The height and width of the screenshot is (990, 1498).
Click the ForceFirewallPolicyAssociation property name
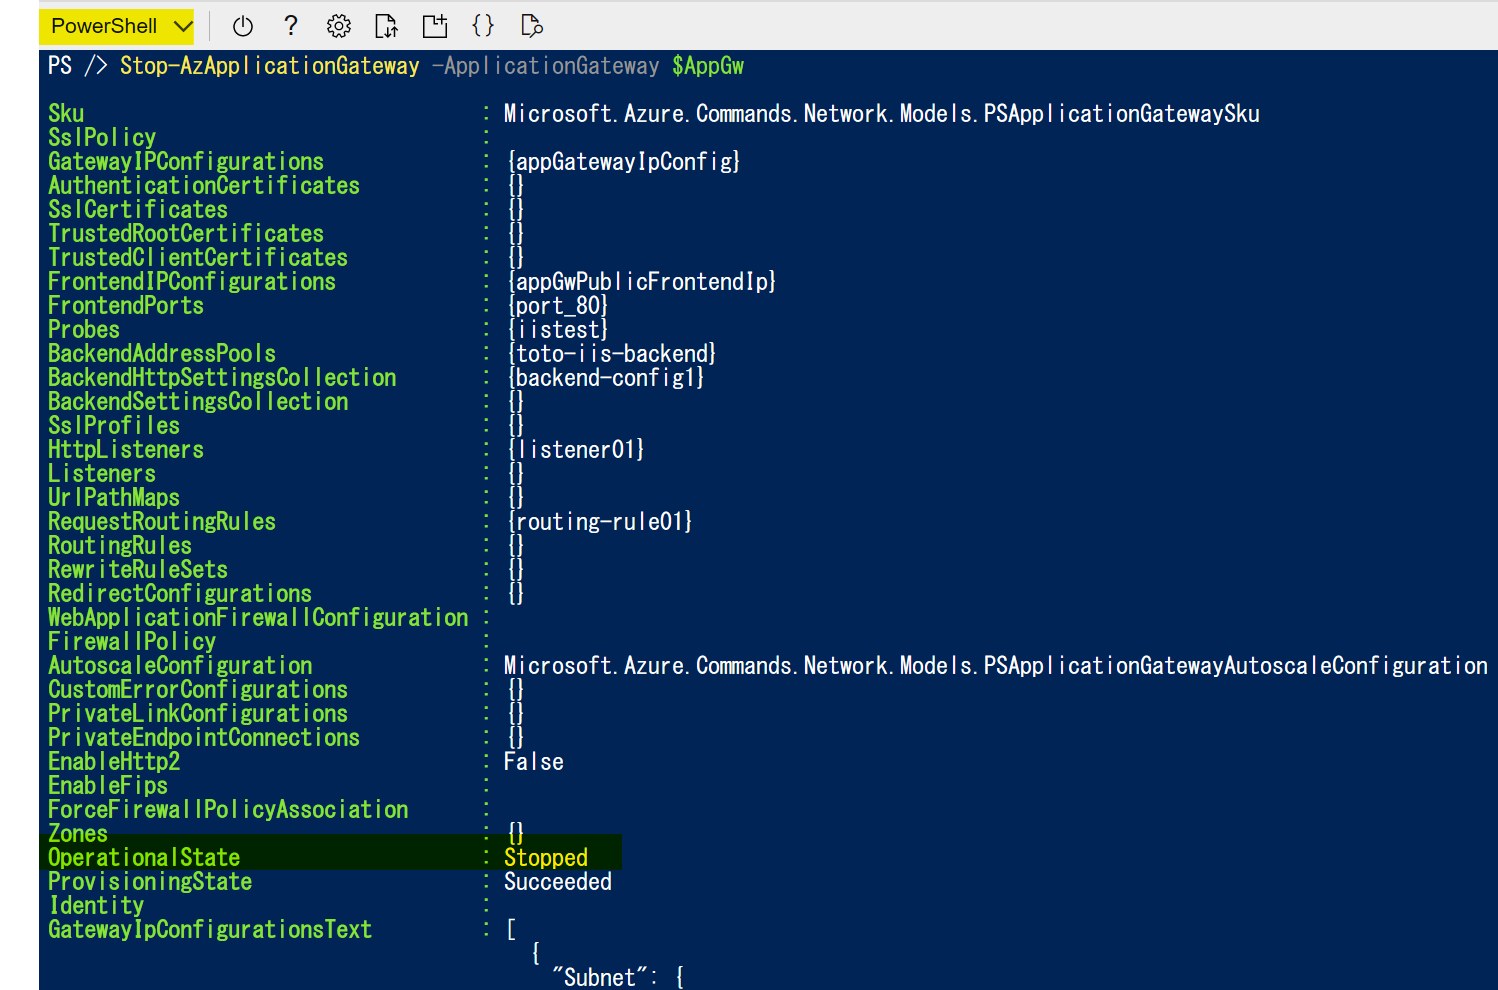coord(228,810)
